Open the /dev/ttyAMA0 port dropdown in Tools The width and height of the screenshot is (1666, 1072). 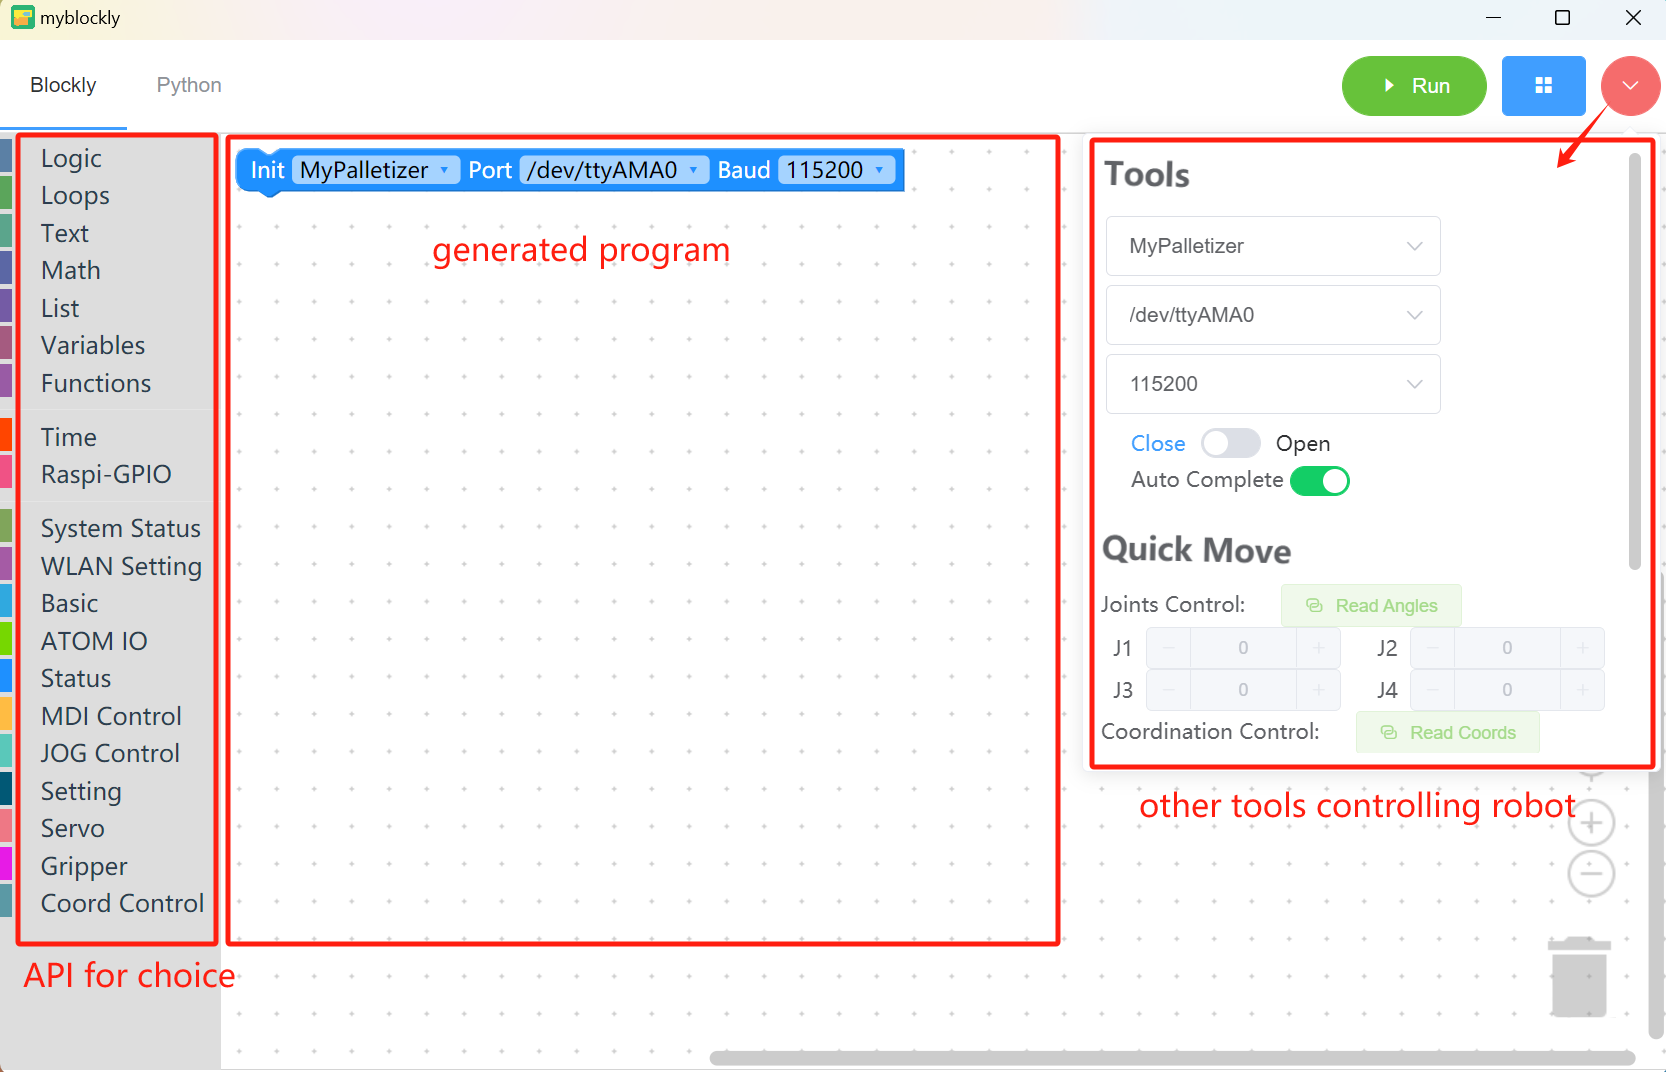click(x=1273, y=315)
